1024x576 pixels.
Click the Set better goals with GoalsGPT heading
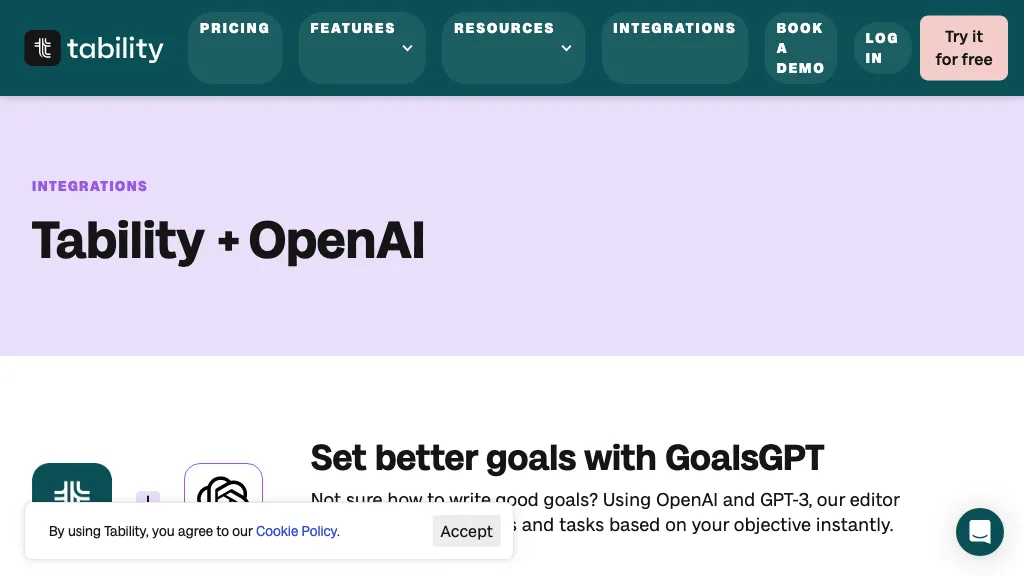pyautogui.click(x=567, y=458)
